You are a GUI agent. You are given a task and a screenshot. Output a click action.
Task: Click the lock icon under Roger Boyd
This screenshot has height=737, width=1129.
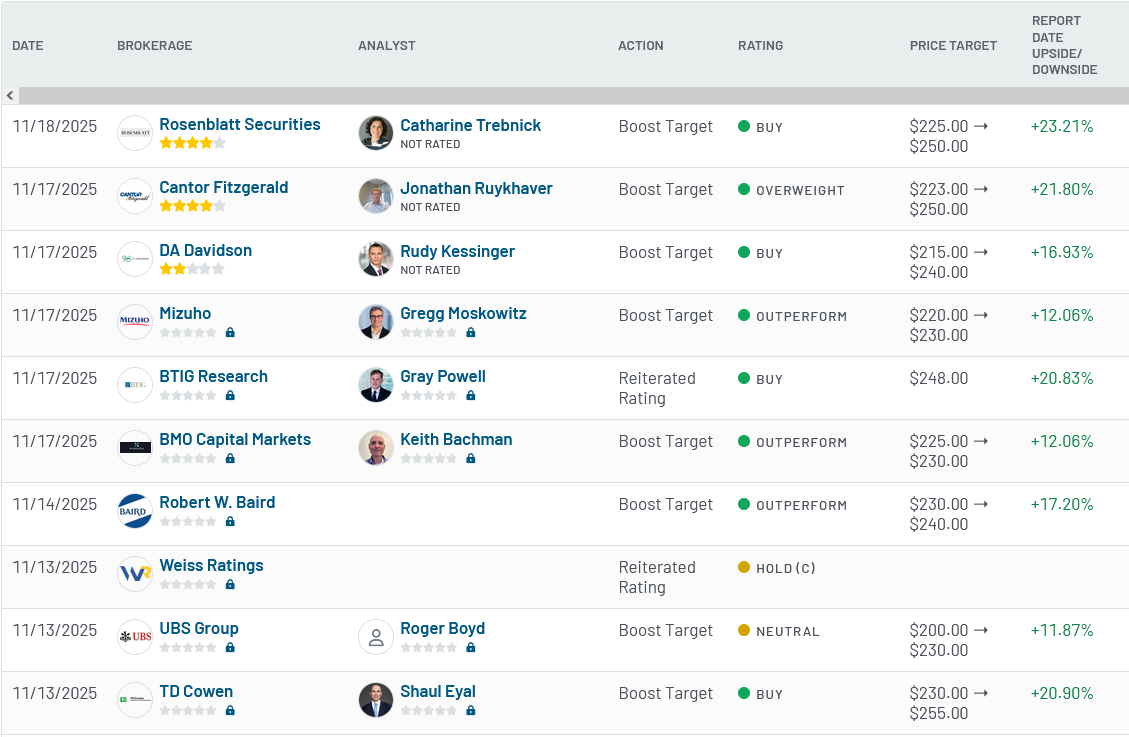pyautogui.click(x=471, y=647)
